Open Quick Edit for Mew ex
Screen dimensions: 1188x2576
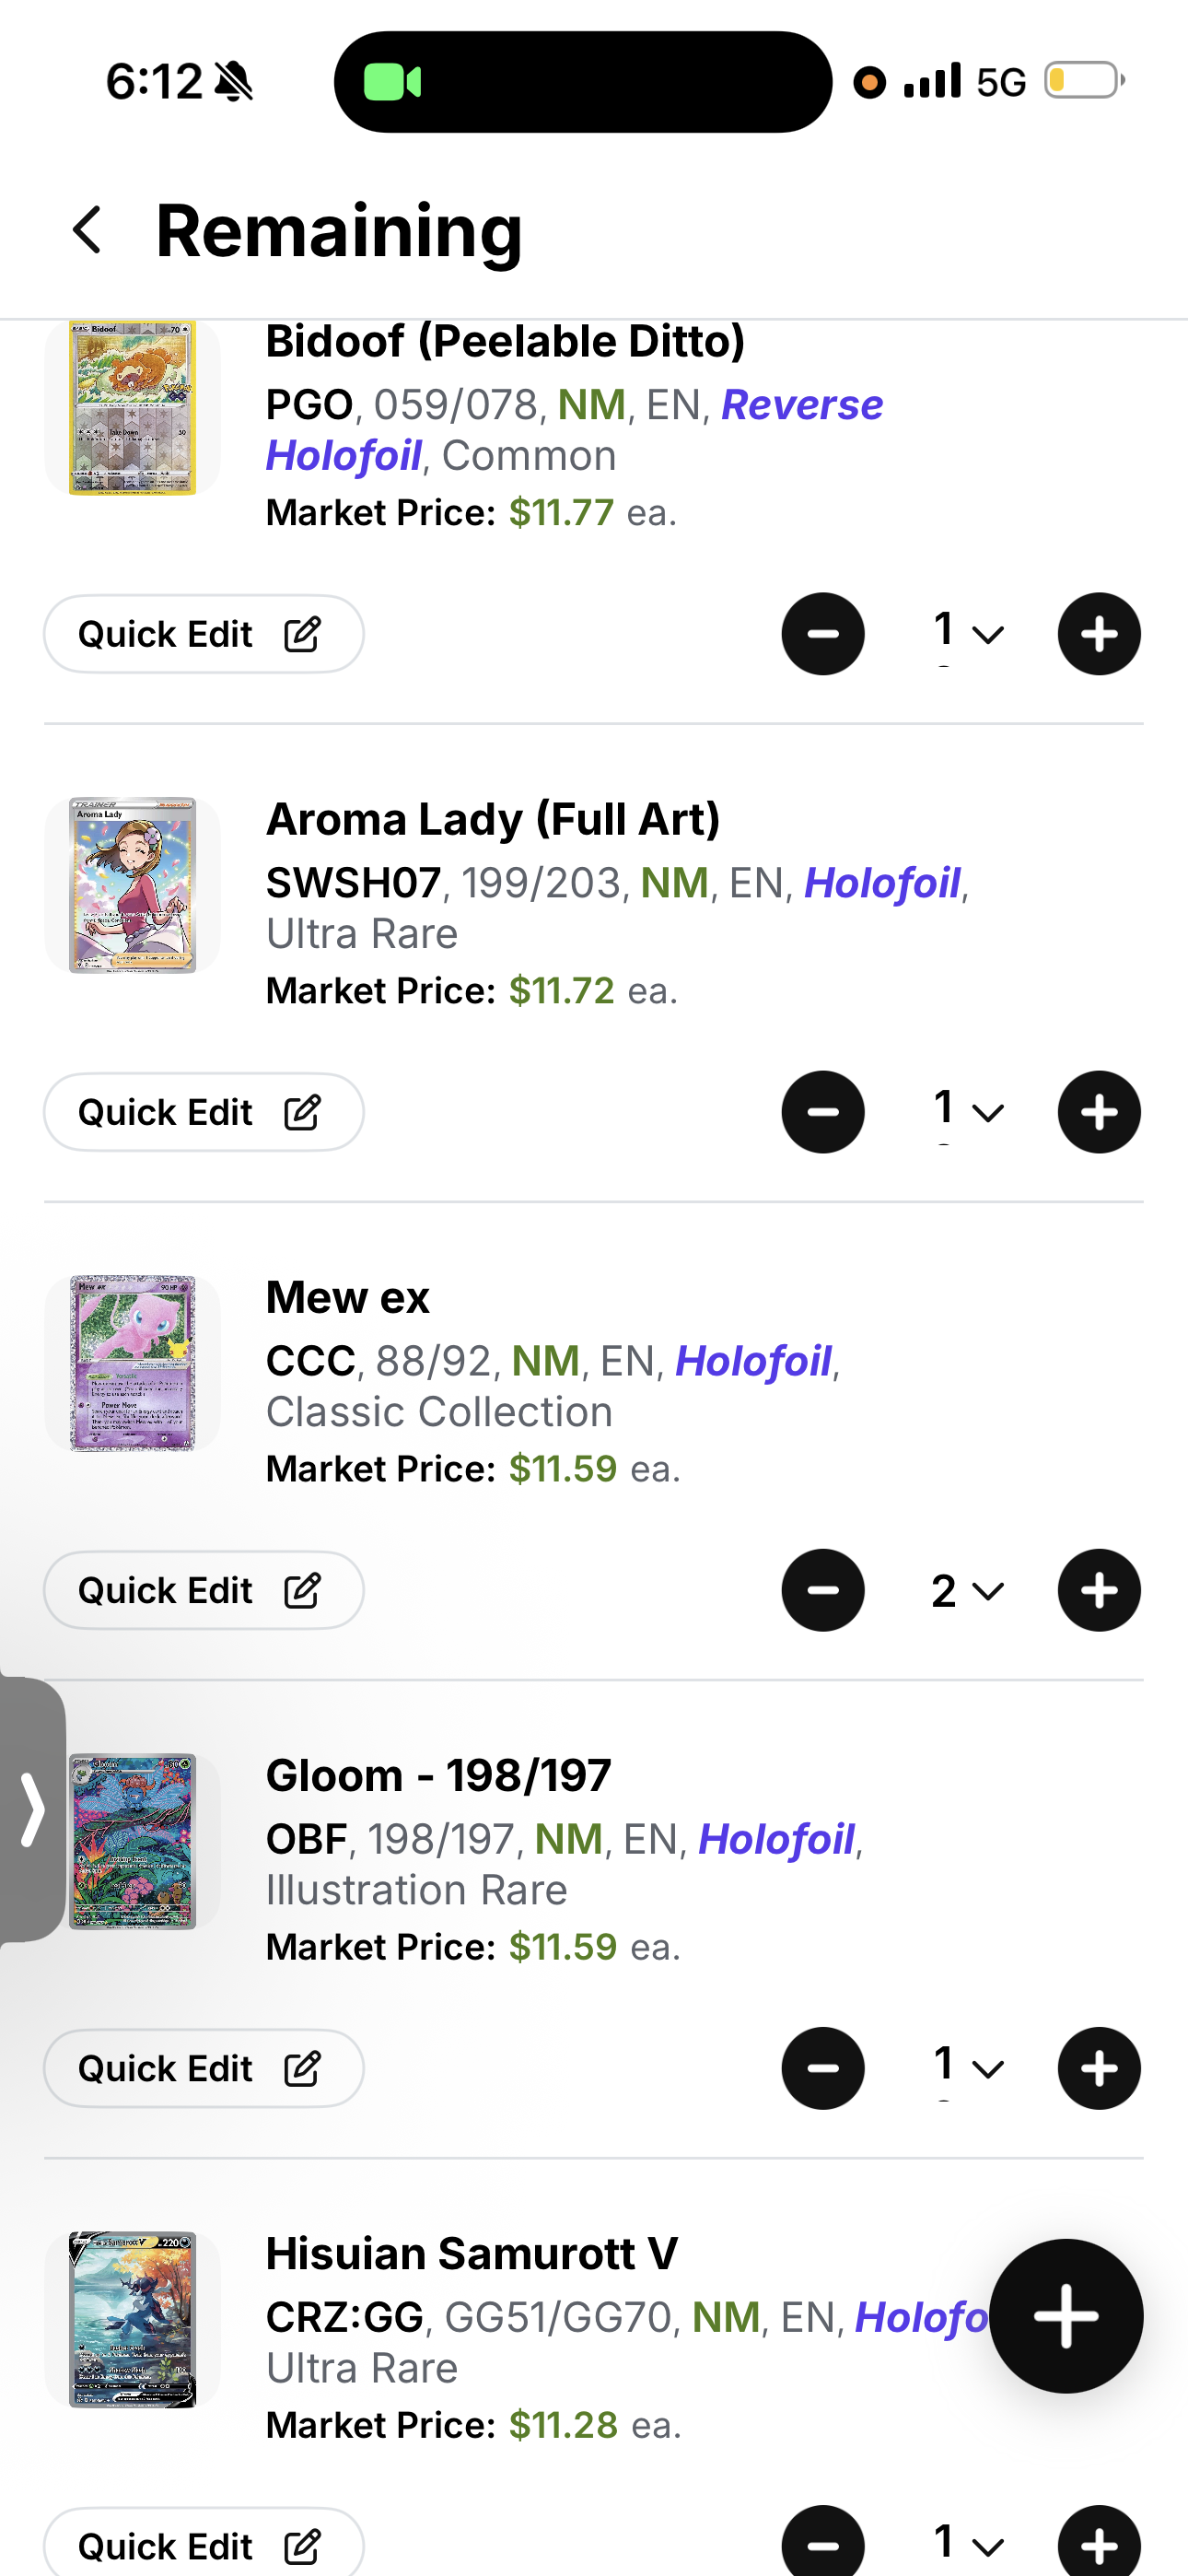click(203, 1590)
